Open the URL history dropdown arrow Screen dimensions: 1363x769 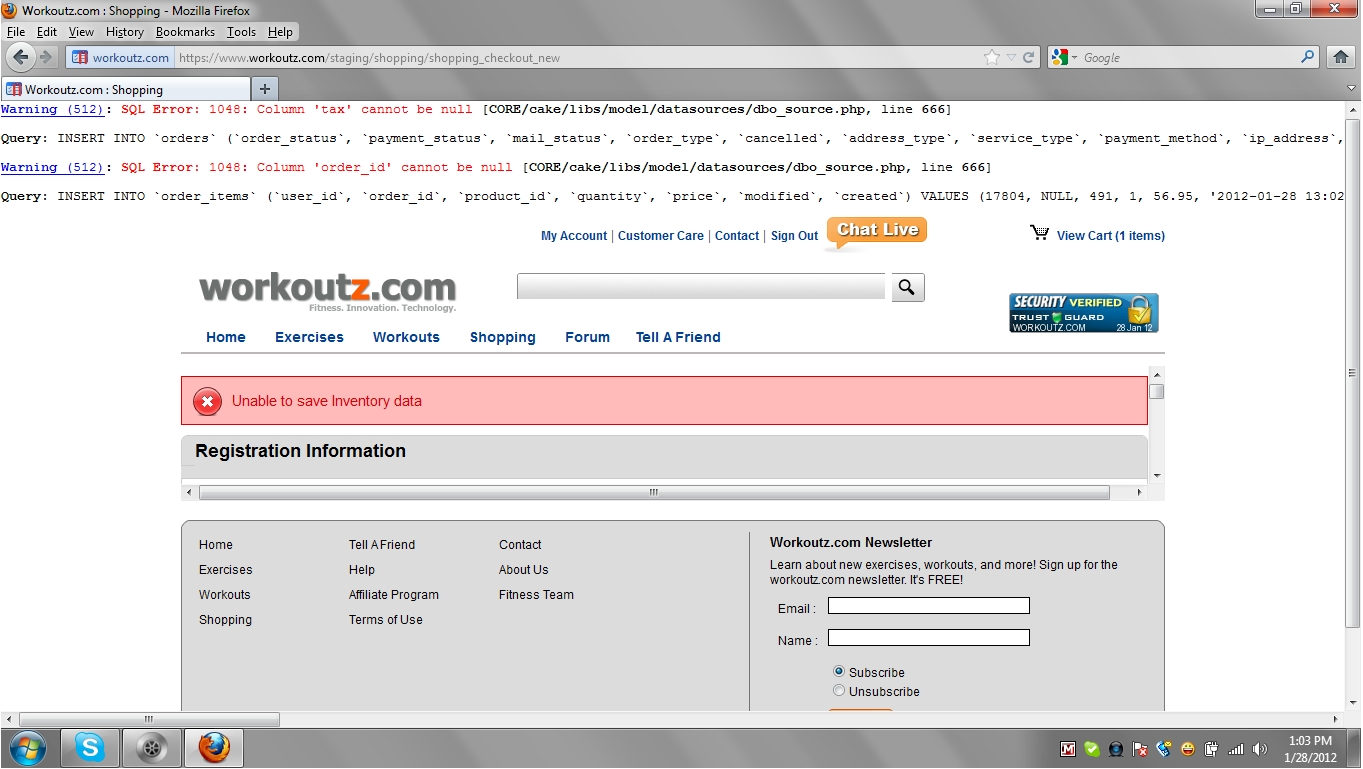click(1011, 57)
